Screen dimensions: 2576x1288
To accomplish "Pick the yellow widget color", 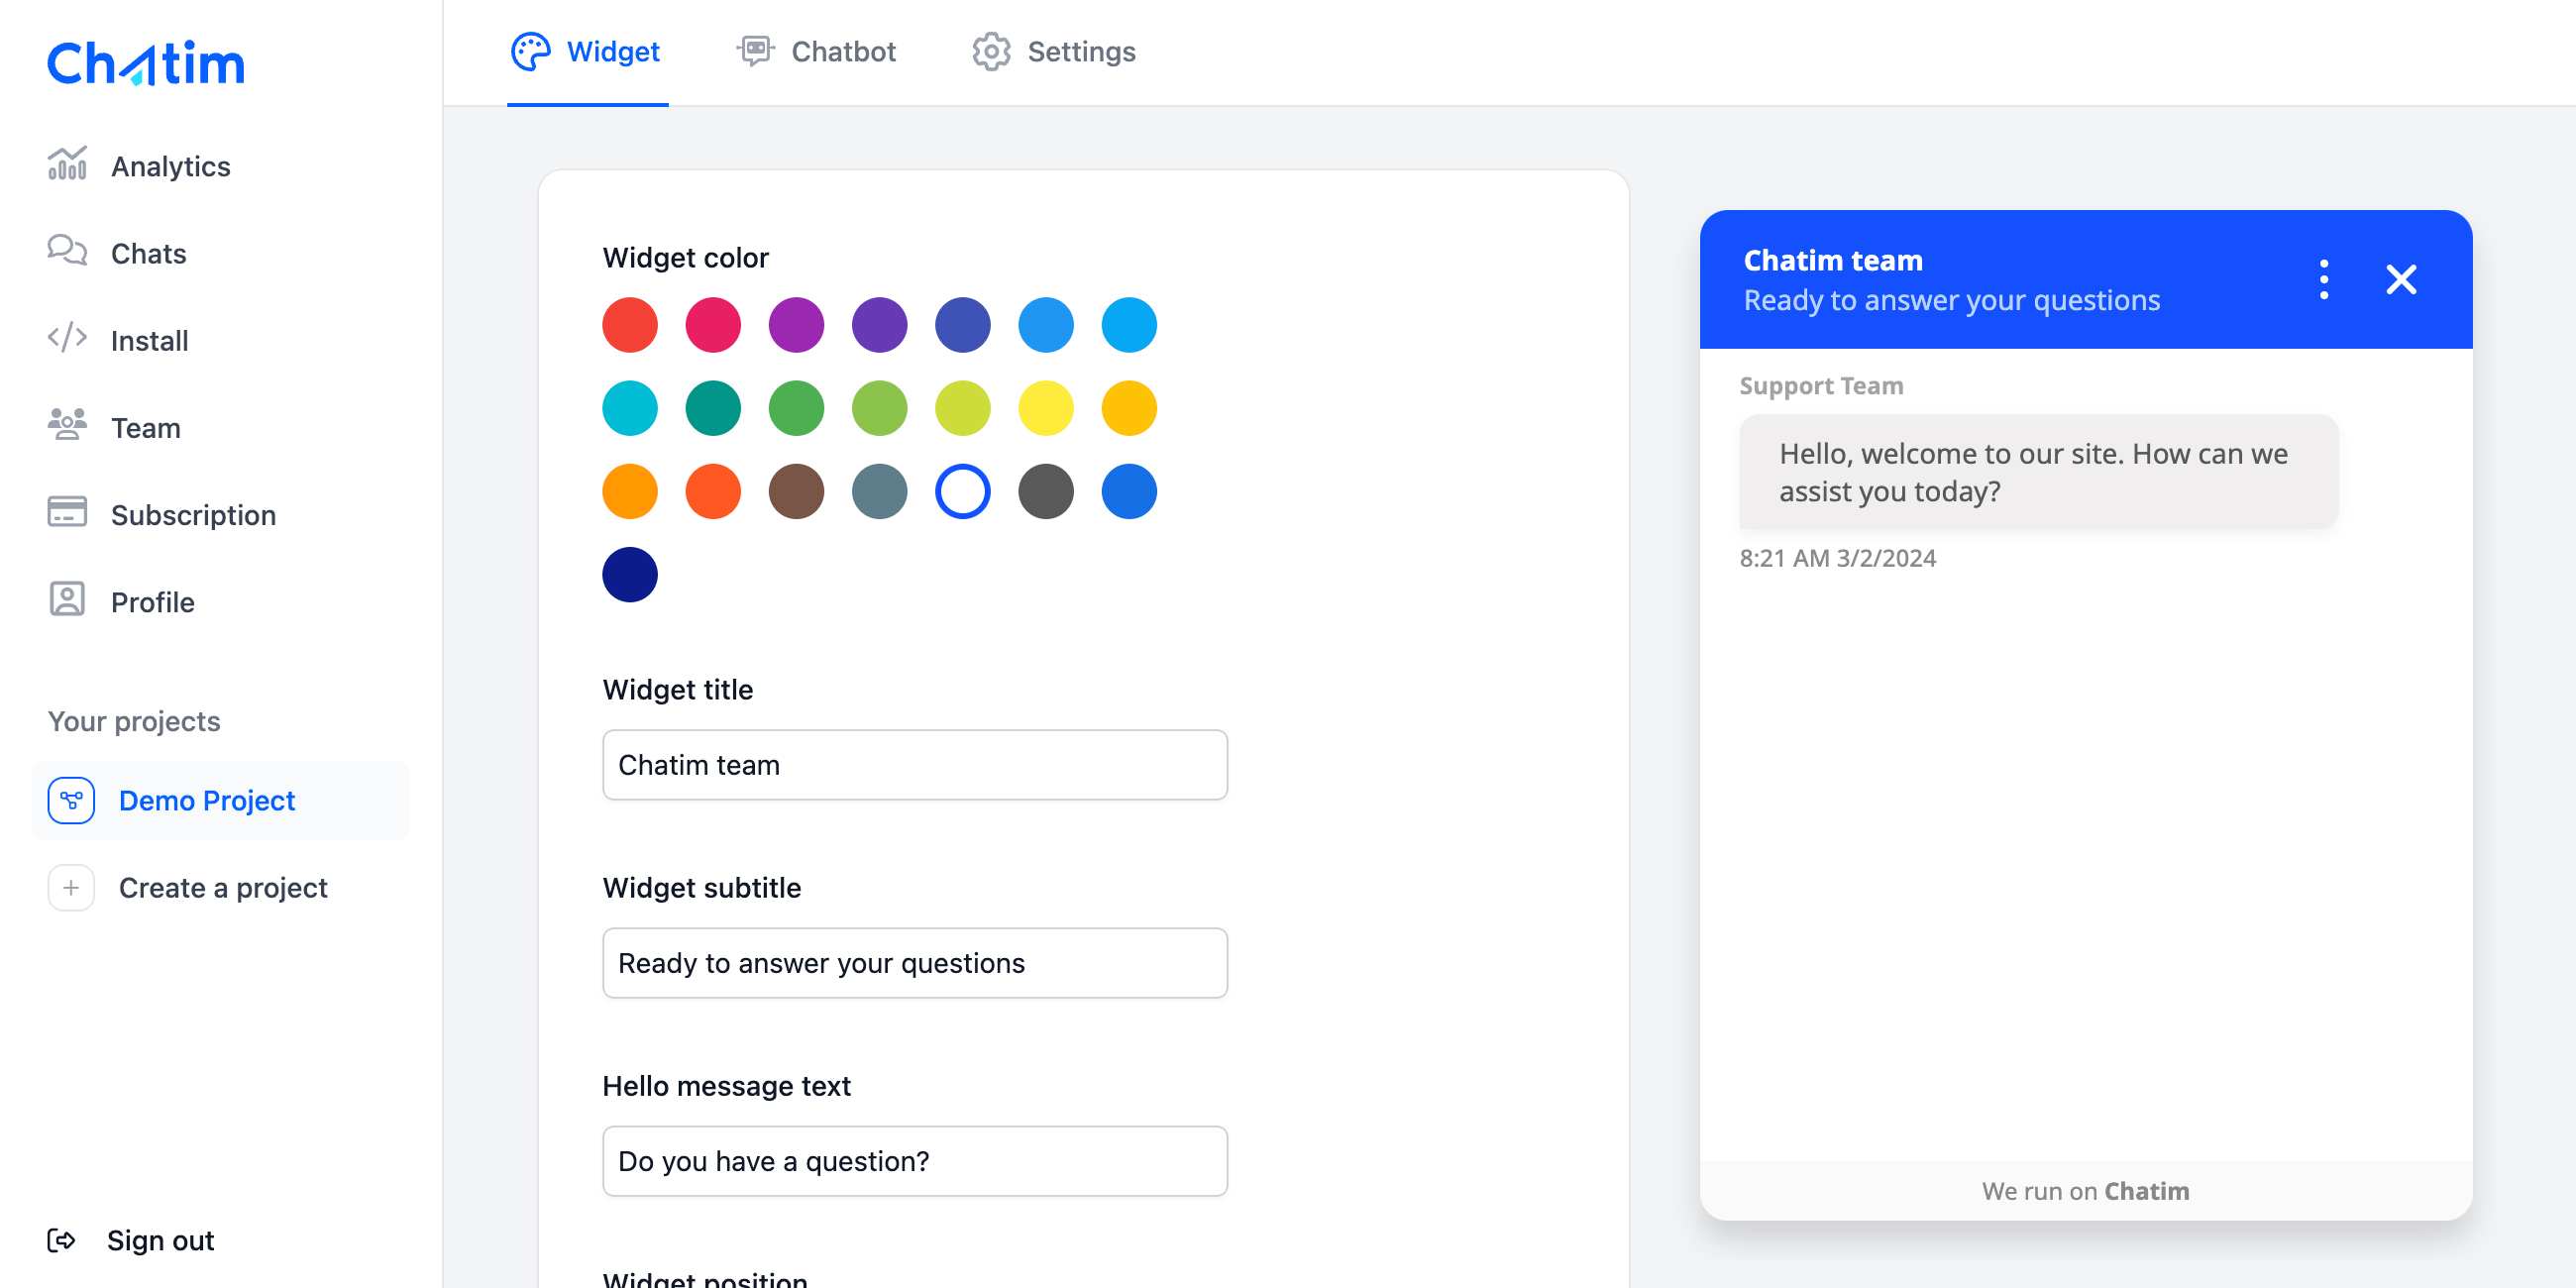I will (1046, 408).
